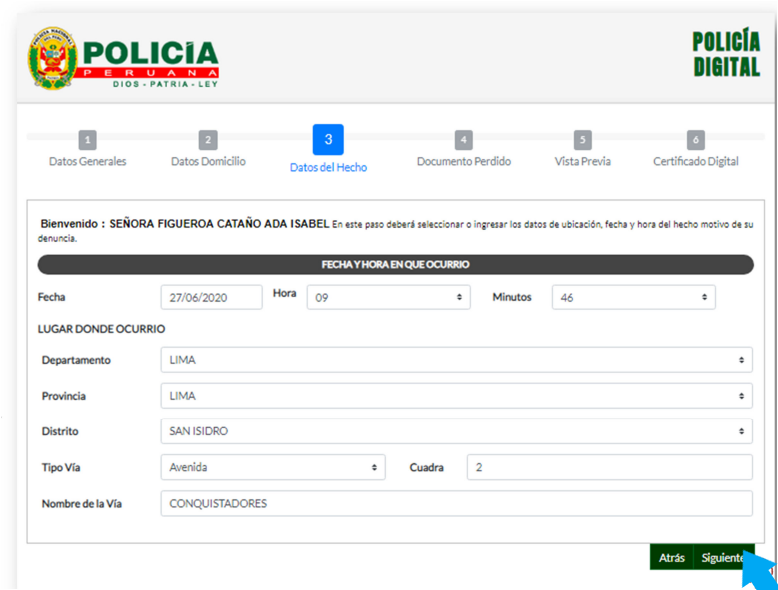
Task: Expand the Provincia dropdown
Action: coord(456,396)
